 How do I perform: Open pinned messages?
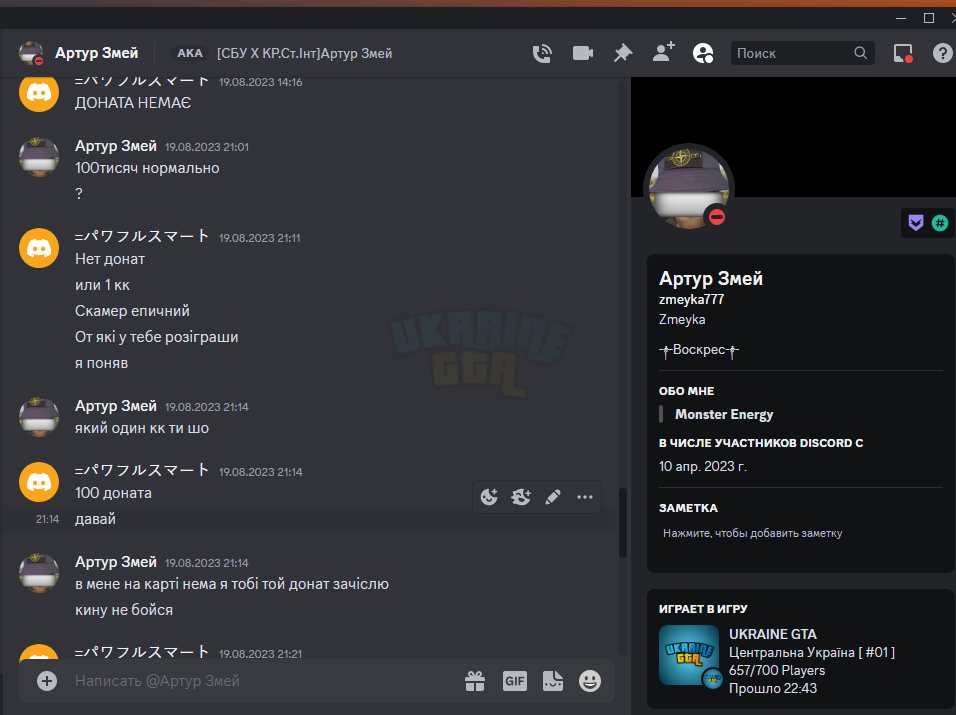point(622,54)
